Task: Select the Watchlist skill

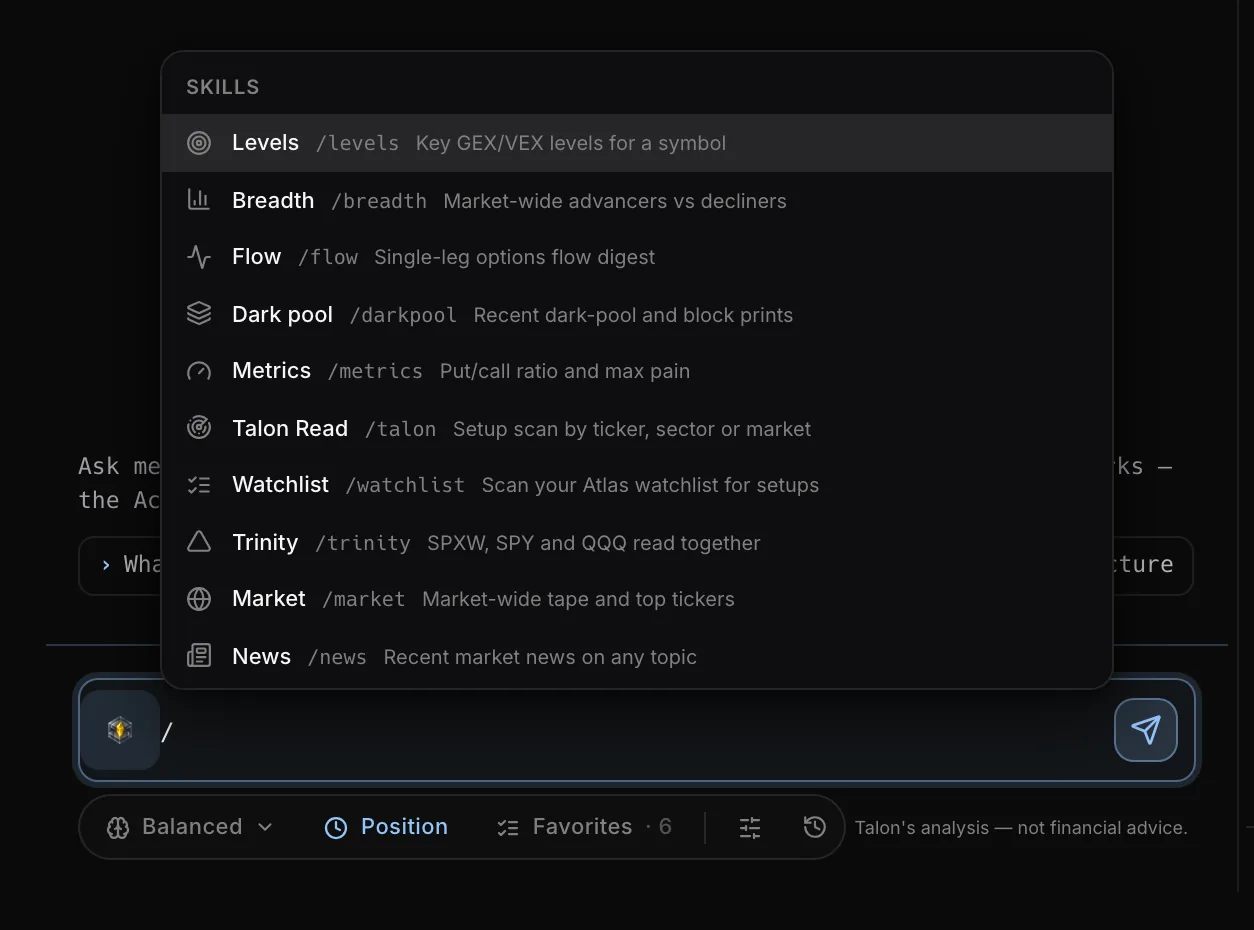Action: click(637, 485)
